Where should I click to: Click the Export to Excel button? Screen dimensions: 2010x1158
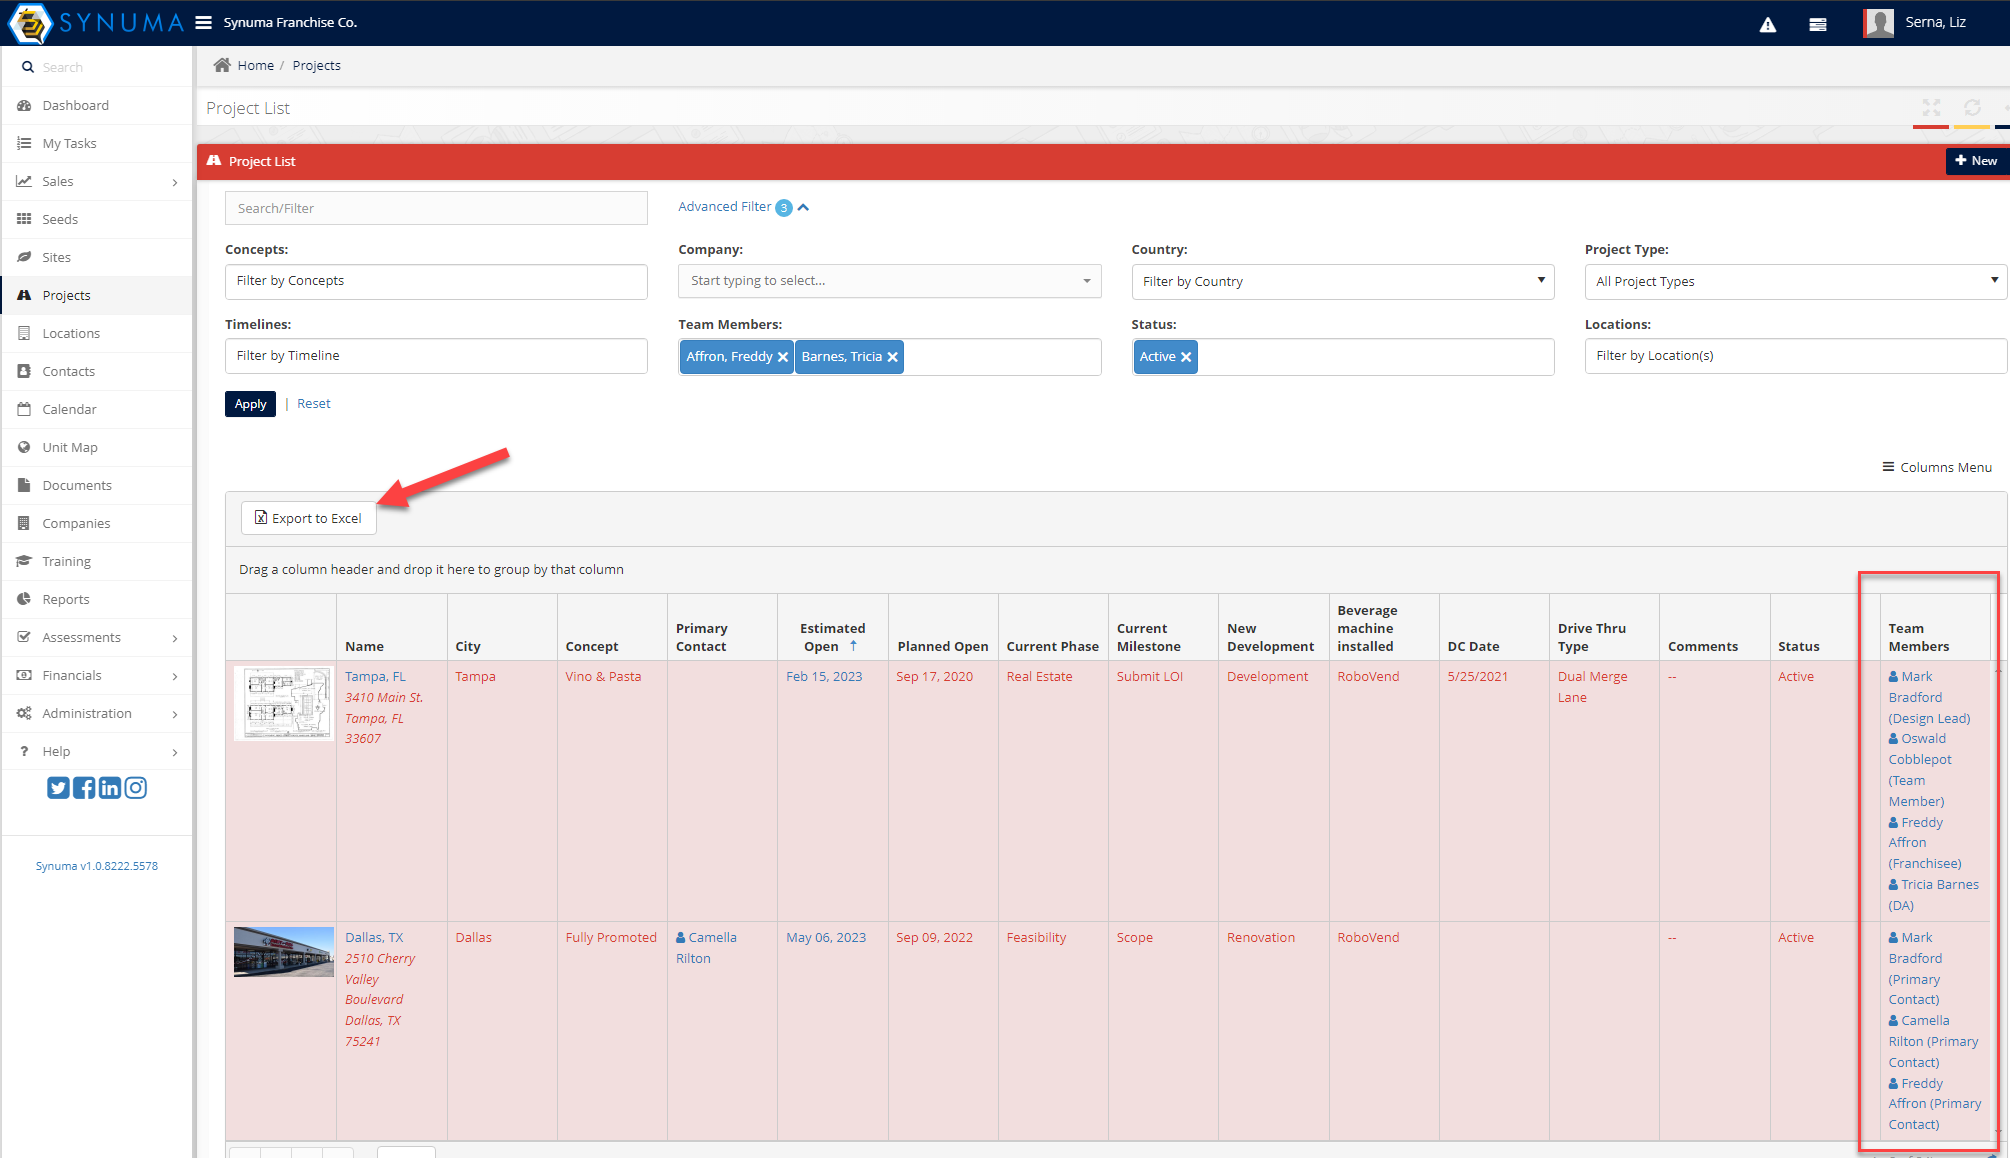(308, 518)
